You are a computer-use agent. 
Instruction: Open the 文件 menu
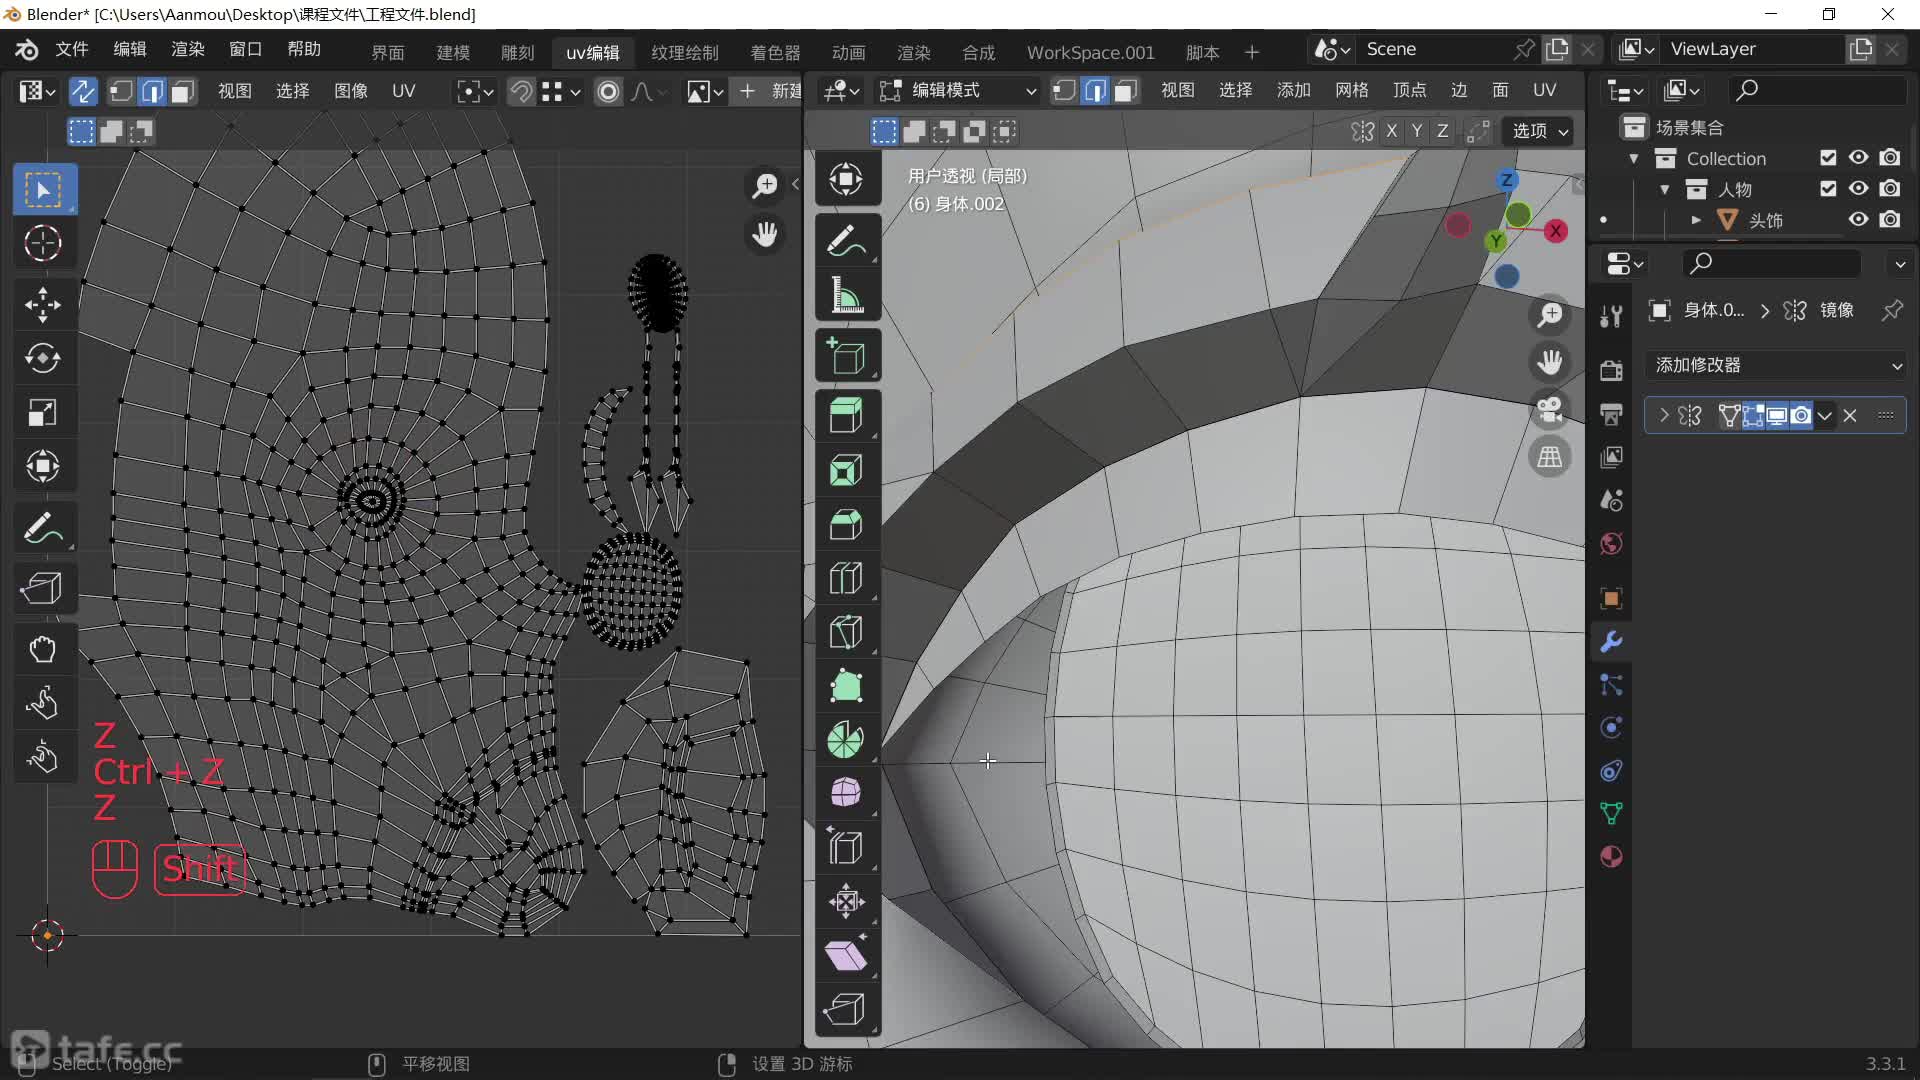[x=72, y=49]
